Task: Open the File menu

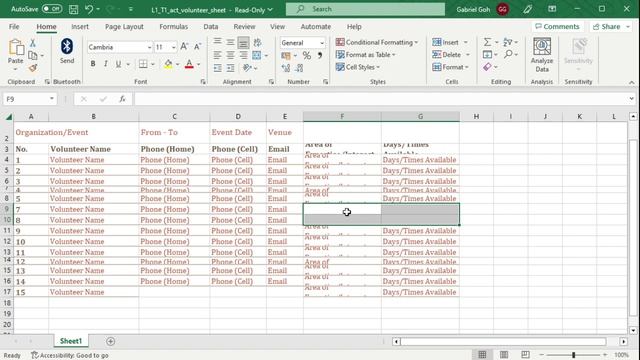Action: [14, 27]
